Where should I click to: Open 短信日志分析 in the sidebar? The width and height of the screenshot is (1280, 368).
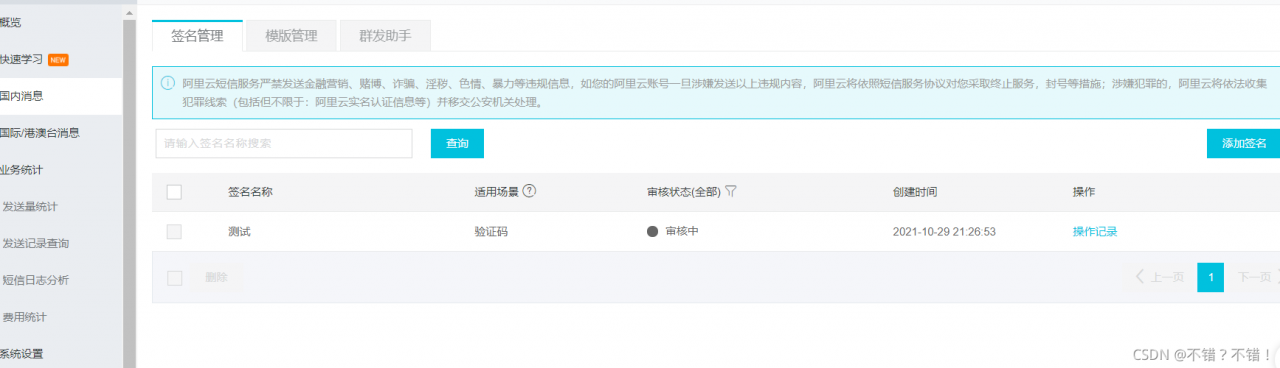pyautogui.click(x=36, y=280)
